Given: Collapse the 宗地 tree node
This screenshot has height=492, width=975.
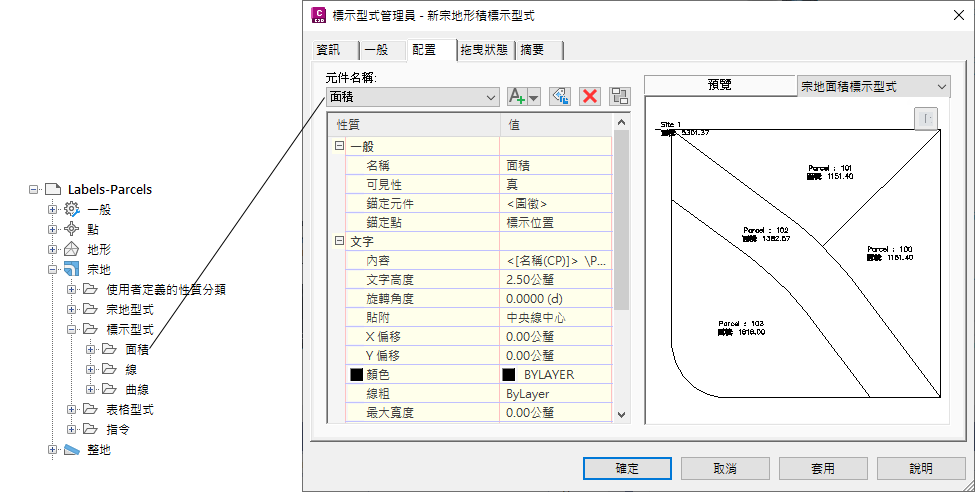Looking at the screenshot, I should [x=53, y=269].
